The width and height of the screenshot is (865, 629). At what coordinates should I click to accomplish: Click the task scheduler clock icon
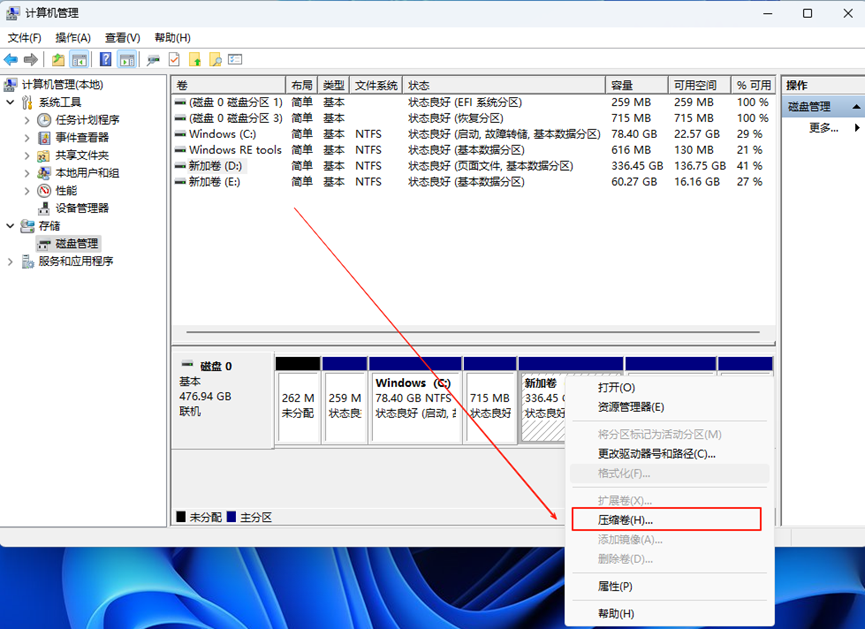(44, 120)
